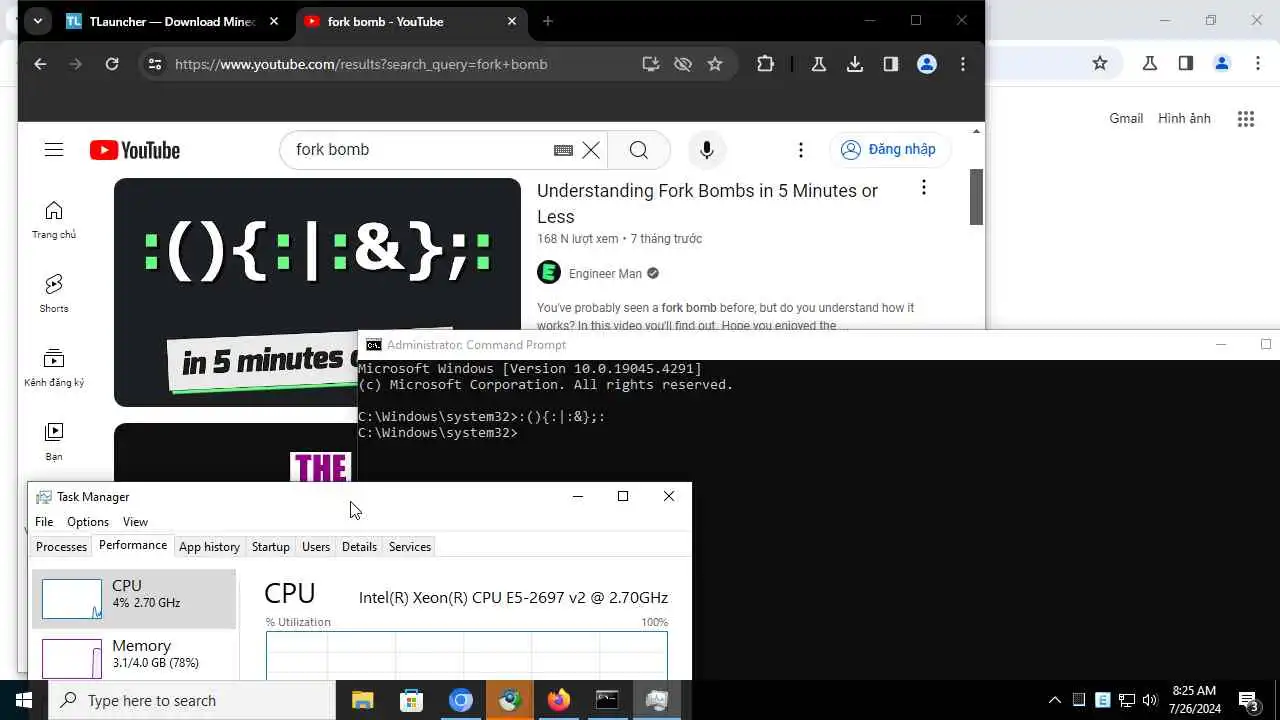Open Google apps grid in background window

click(x=1245, y=119)
